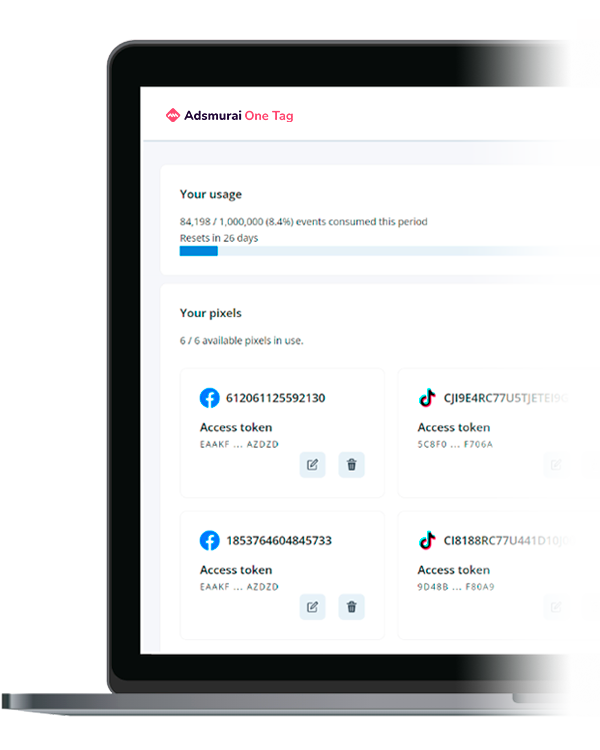This screenshot has width=600, height=750.
Task: Click TikTok icon for pixel CI8188RC77U441D10J
Action: click(x=427, y=540)
